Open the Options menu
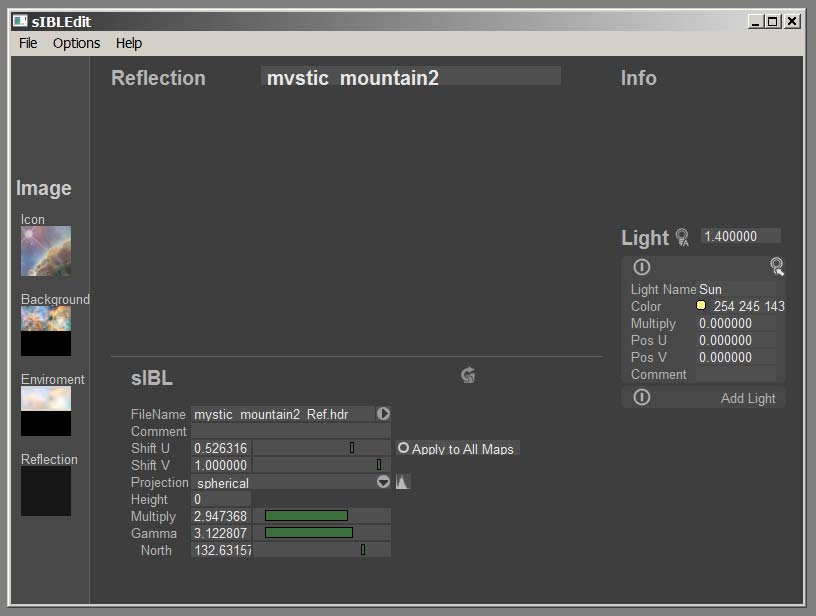 tap(76, 43)
